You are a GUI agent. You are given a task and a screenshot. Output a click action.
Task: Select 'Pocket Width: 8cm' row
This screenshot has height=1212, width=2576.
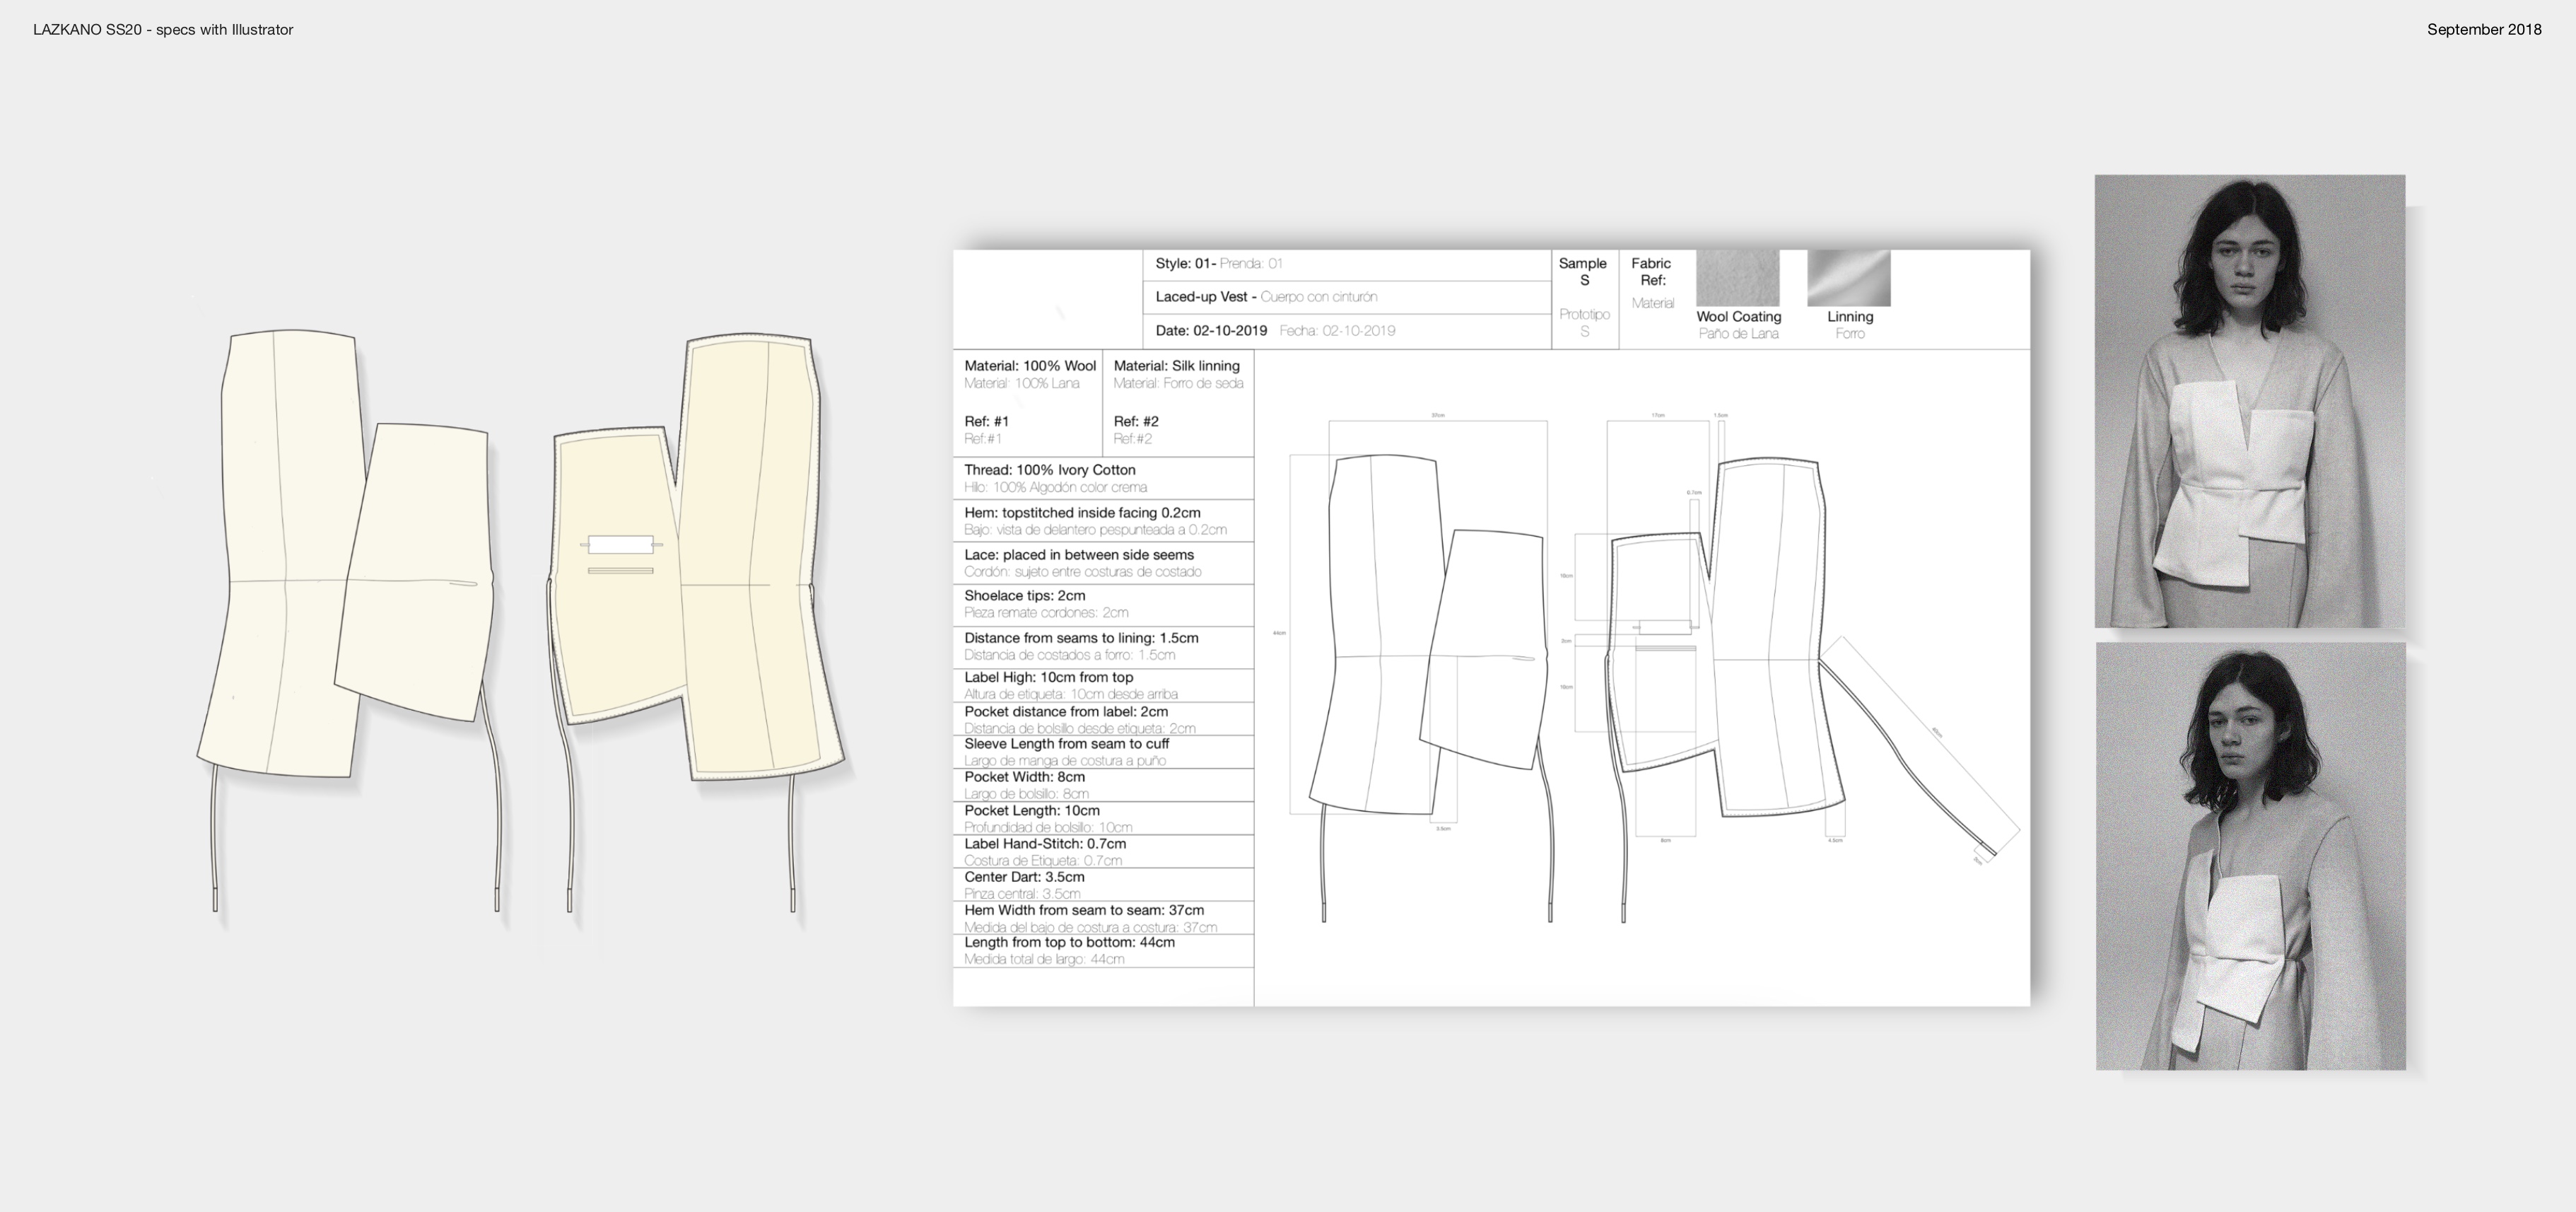(x=1103, y=785)
